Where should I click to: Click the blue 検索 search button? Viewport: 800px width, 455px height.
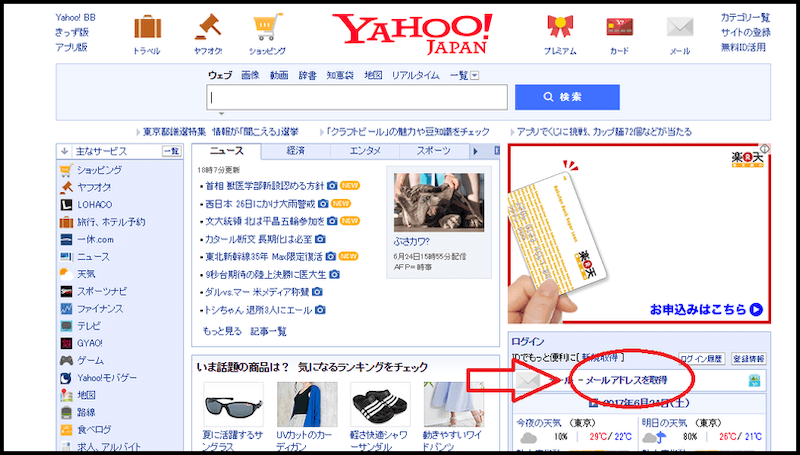point(567,97)
